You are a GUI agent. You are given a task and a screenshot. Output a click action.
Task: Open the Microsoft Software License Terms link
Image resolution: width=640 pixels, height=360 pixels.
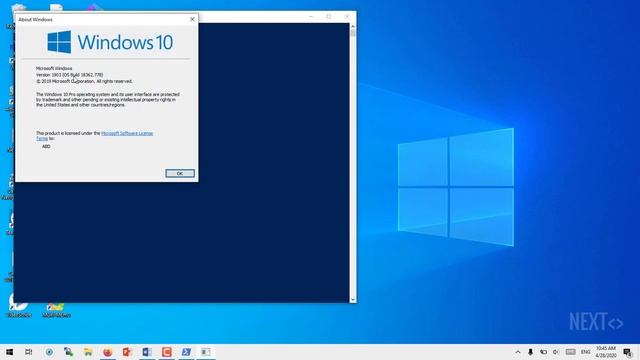click(127, 133)
